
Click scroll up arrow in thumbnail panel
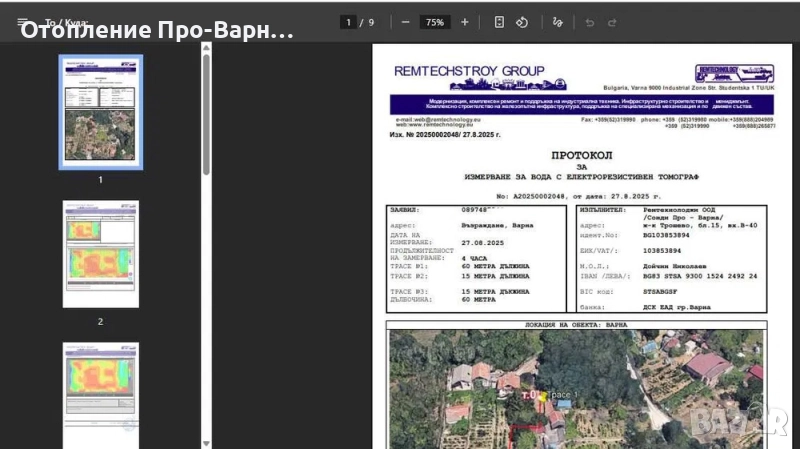pyautogui.click(x=206, y=47)
